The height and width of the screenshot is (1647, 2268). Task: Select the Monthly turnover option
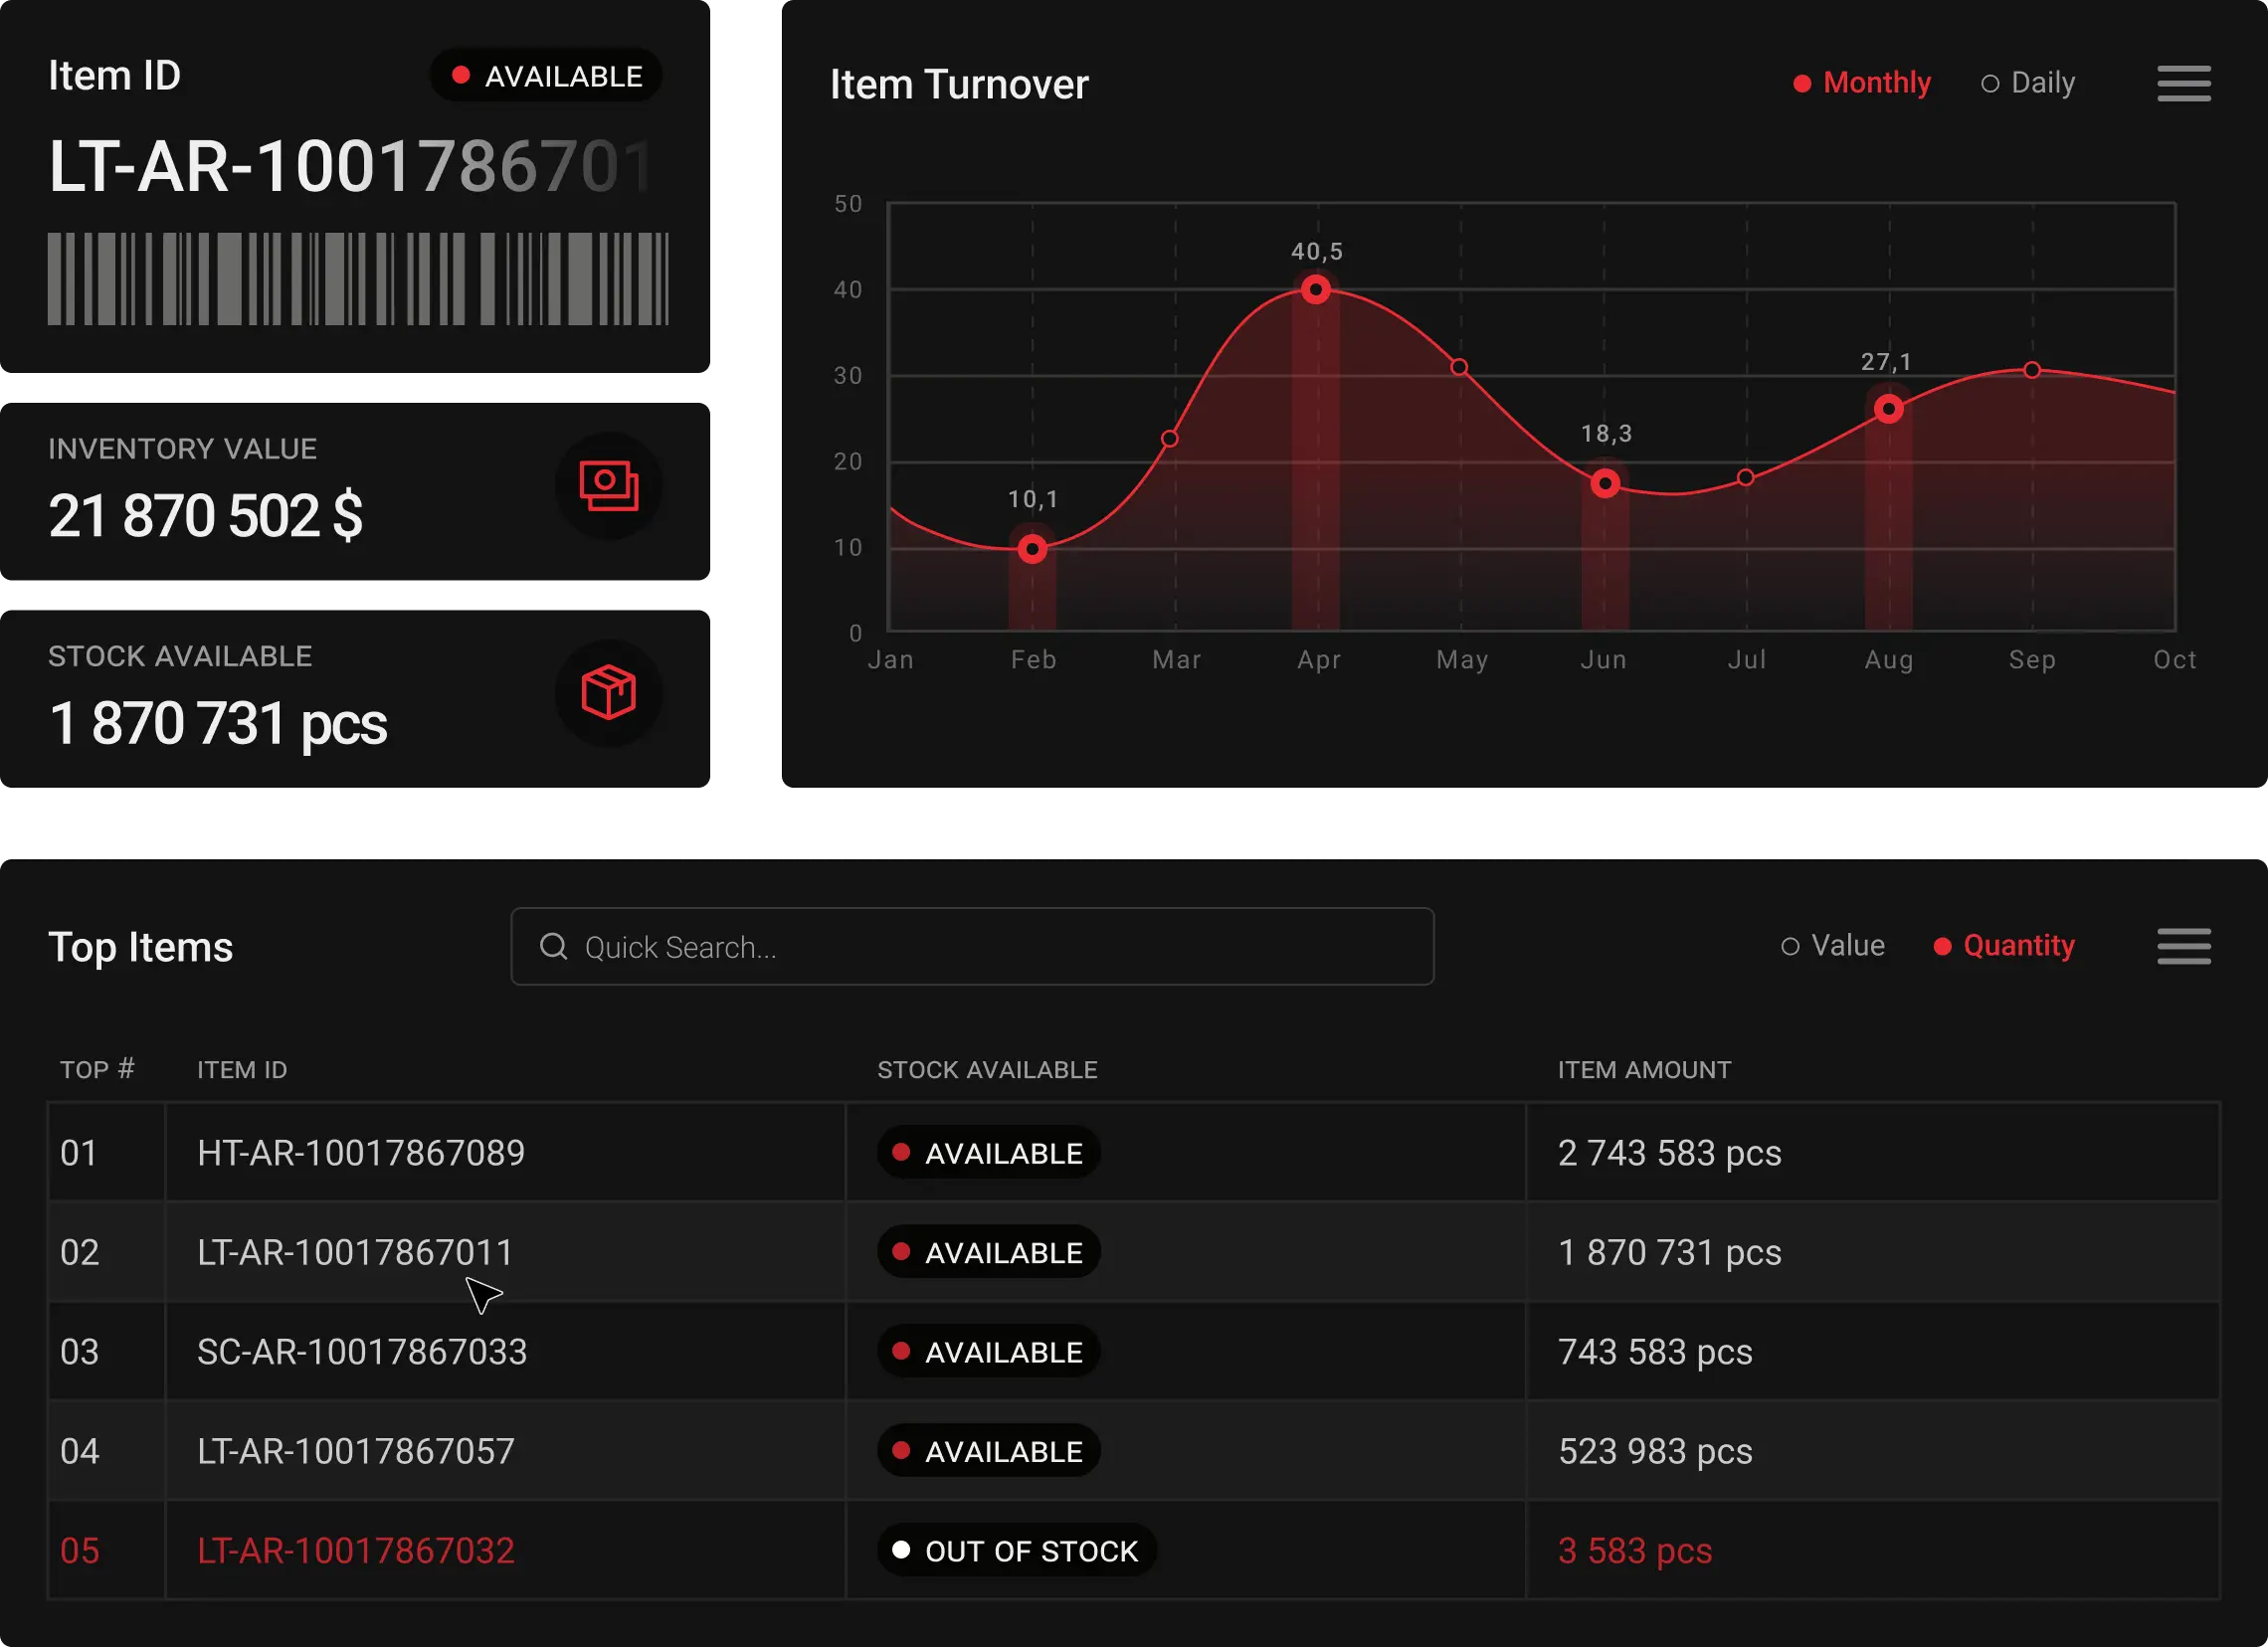1861,83
